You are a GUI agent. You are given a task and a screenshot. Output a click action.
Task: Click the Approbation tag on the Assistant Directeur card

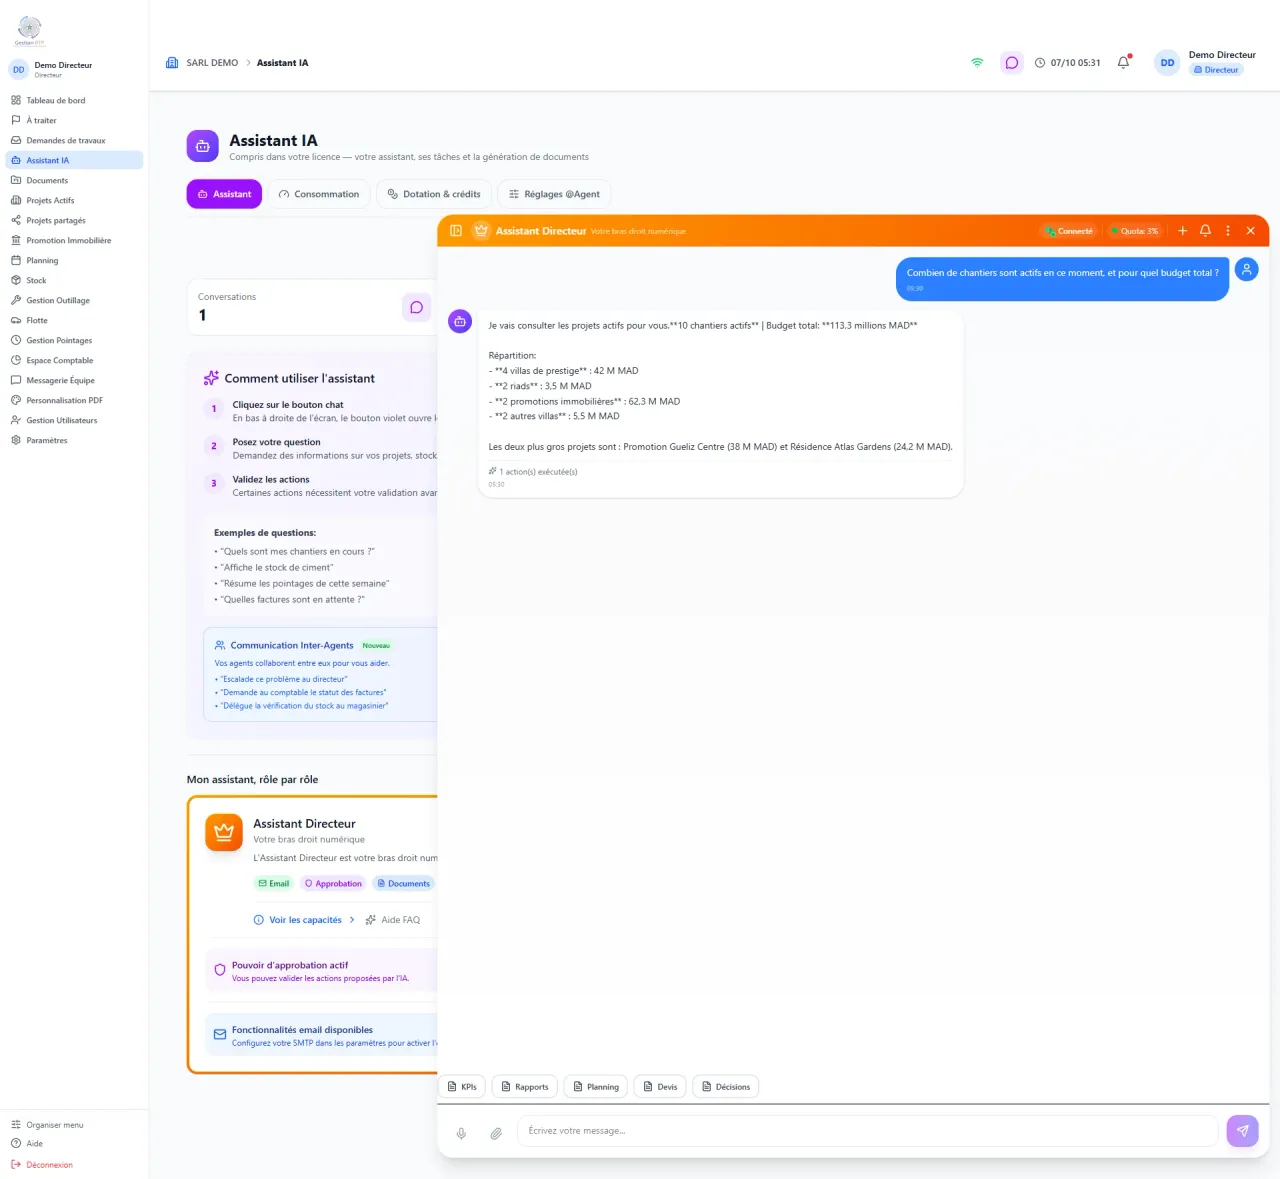click(x=333, y=884)
